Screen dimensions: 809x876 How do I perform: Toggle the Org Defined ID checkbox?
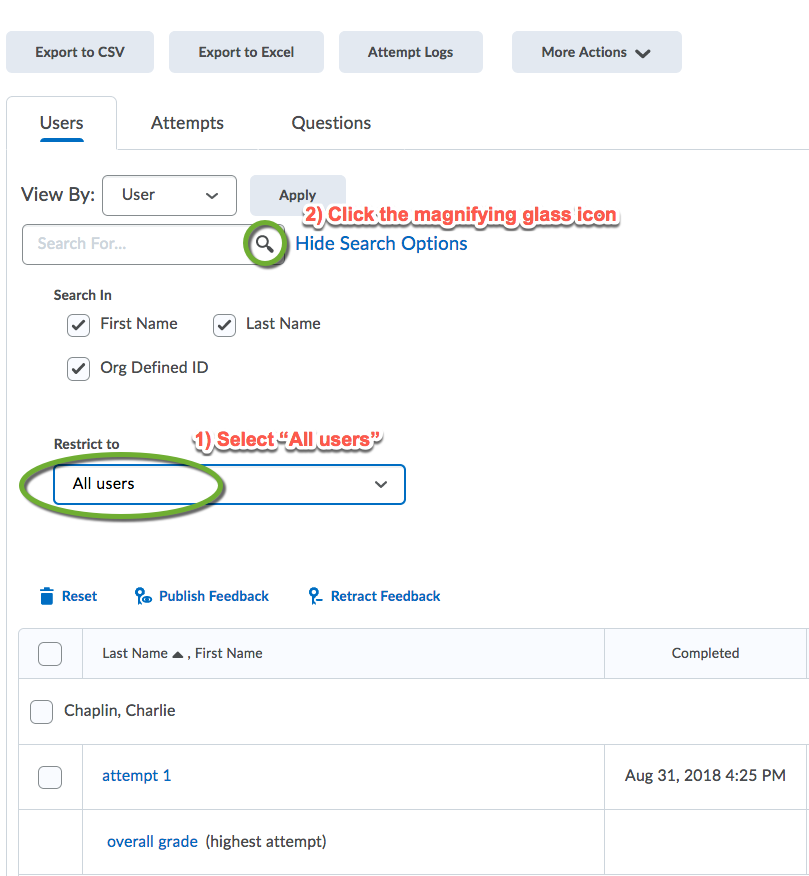(79, 369)
